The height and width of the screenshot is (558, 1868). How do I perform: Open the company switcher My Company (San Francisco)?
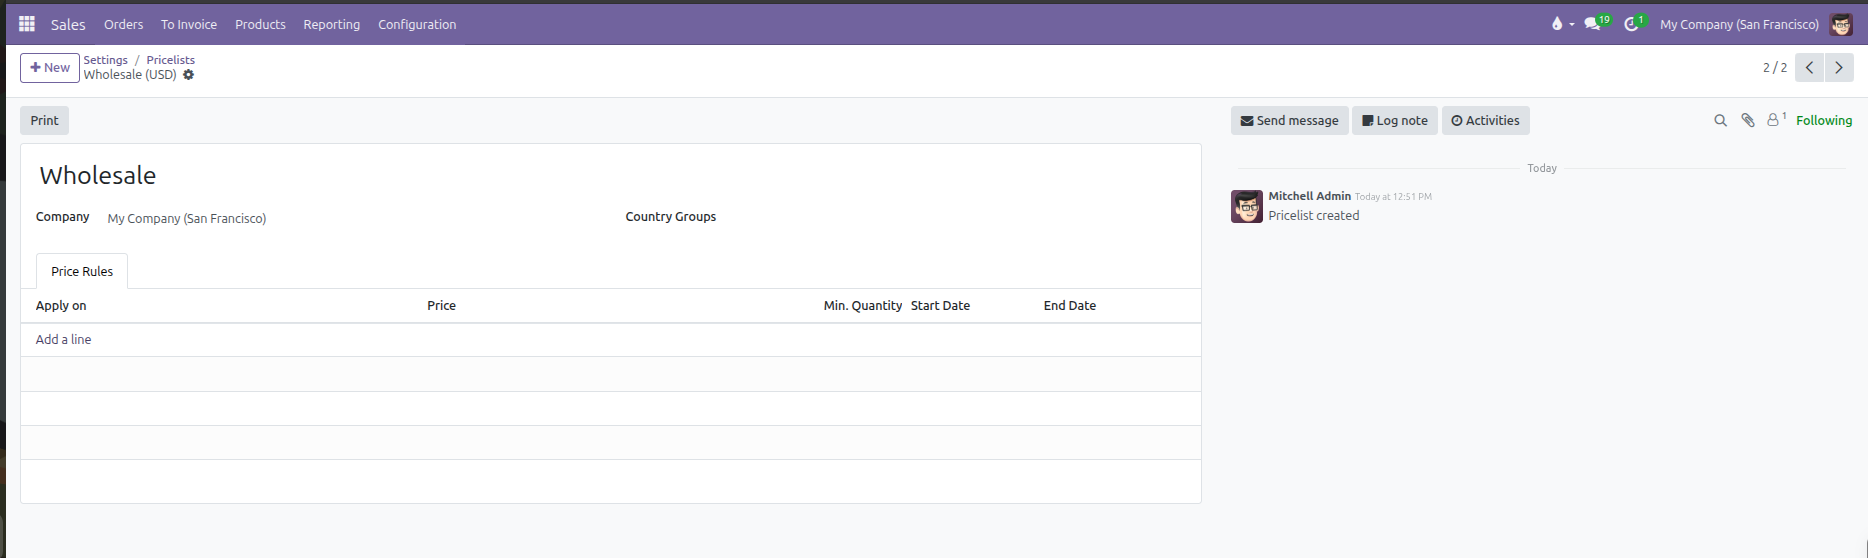(1739, 24)
